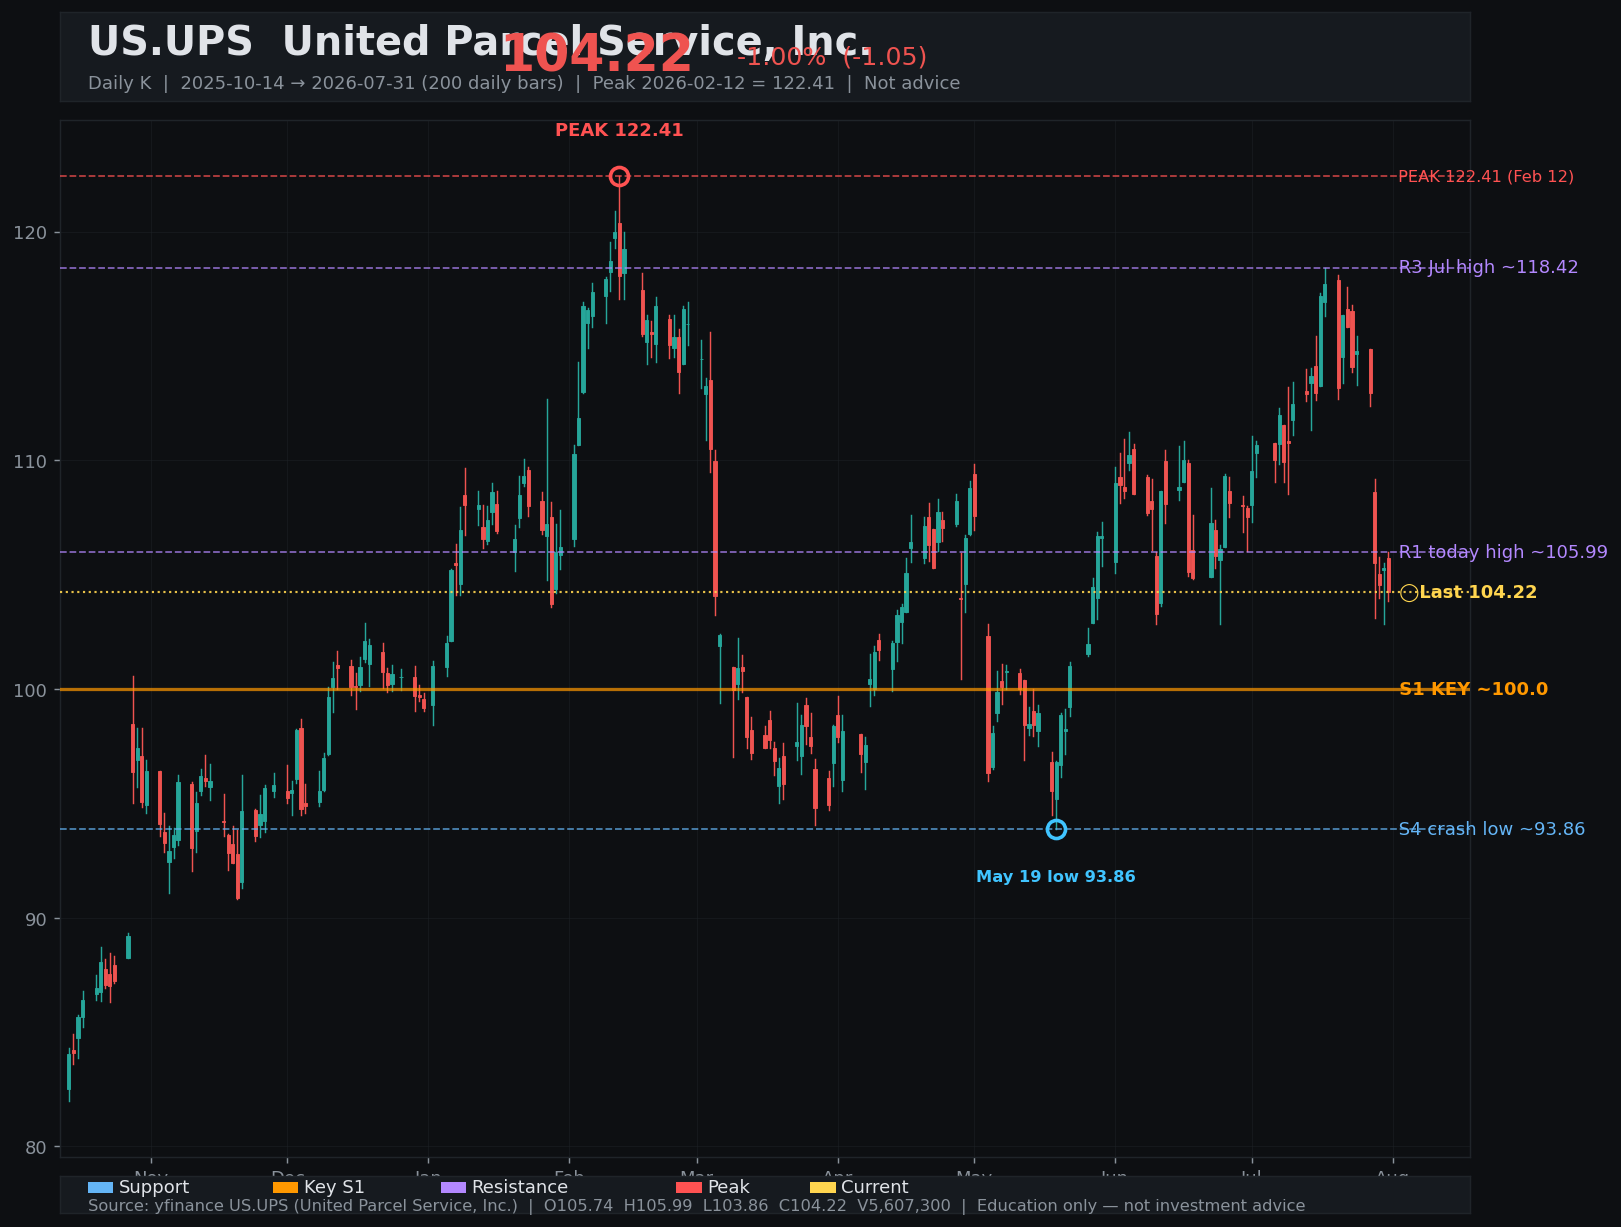Click the "PEAK 122.41" annotation above the candles
The height and width of the screenshot is (1227, 1621).
click(x=619, y=130)
